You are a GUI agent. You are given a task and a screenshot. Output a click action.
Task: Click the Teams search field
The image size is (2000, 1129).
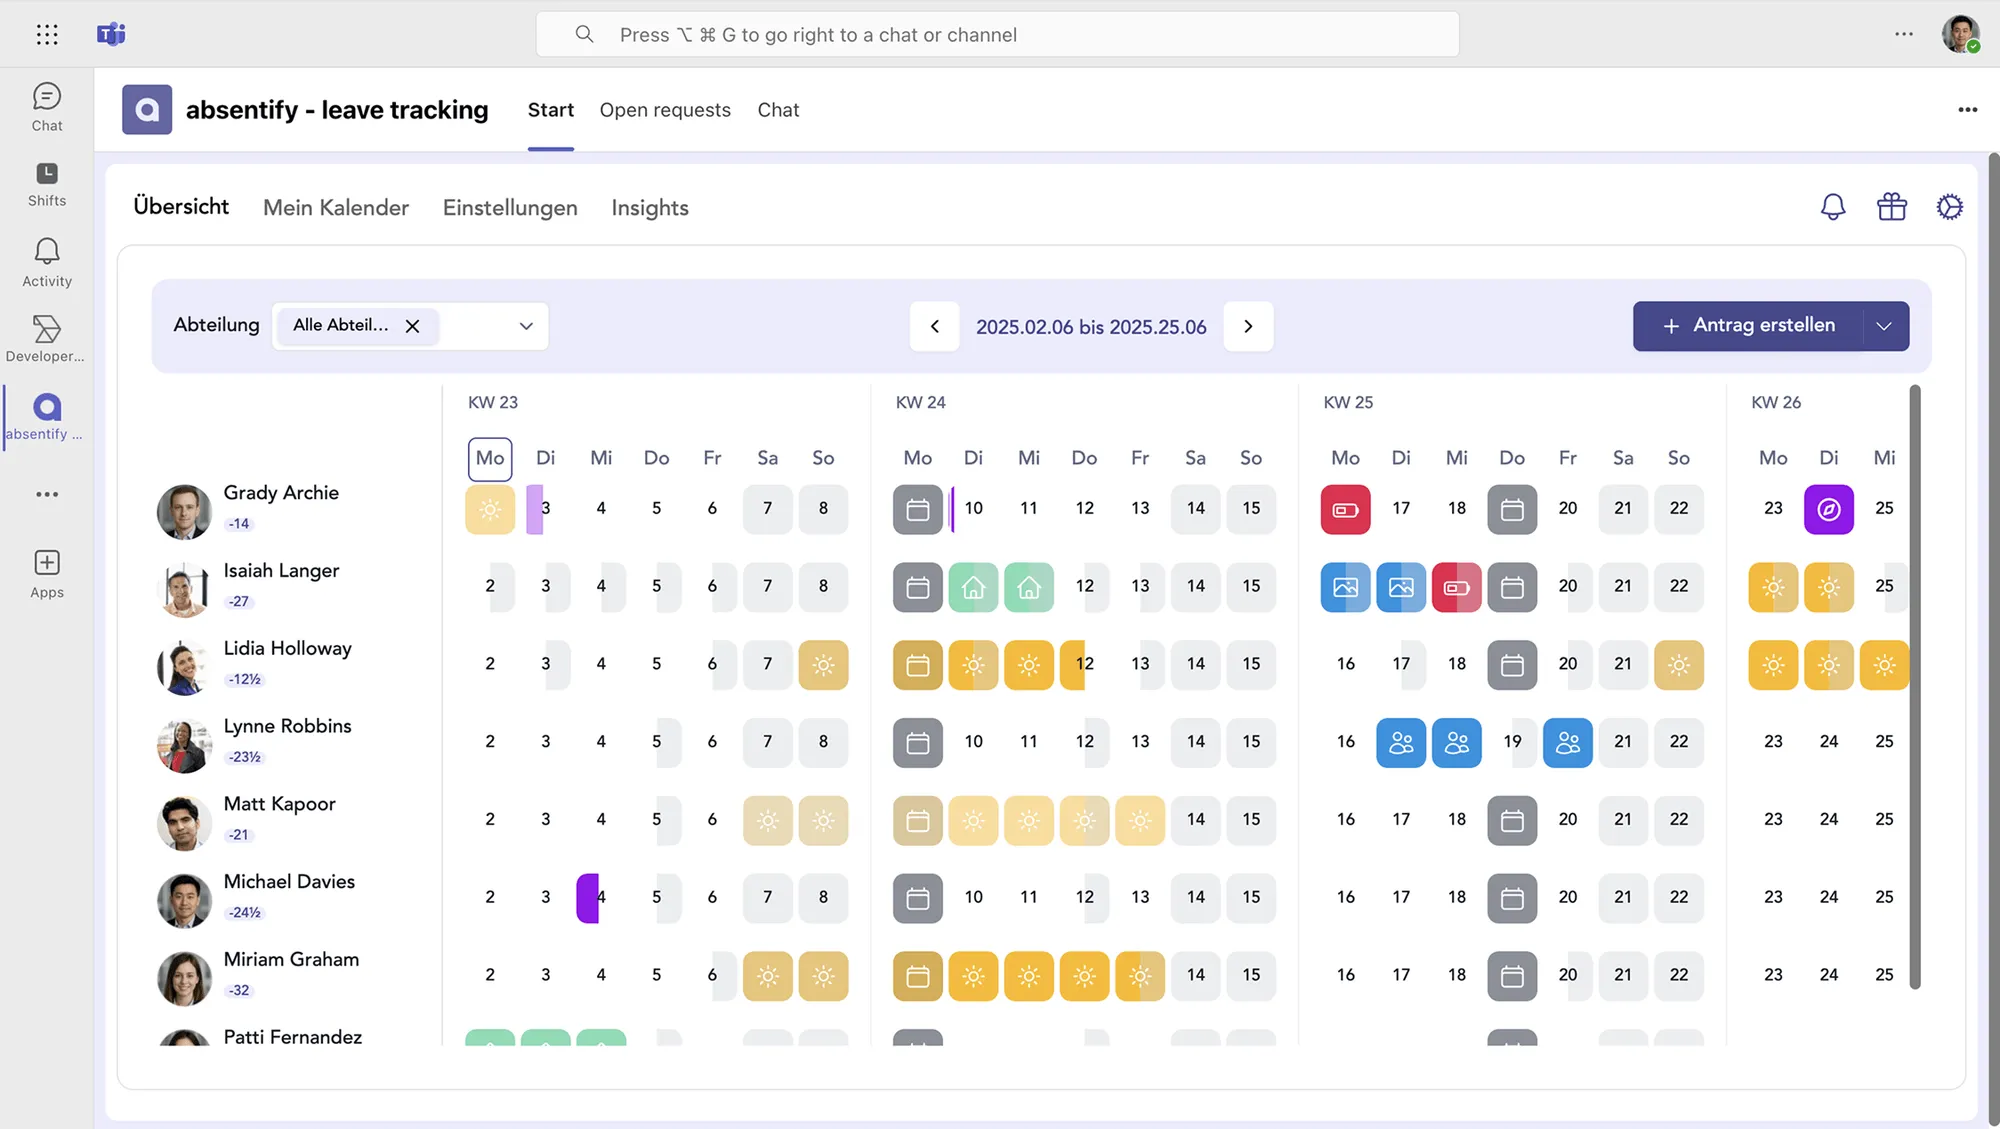[x=997, y=35]
